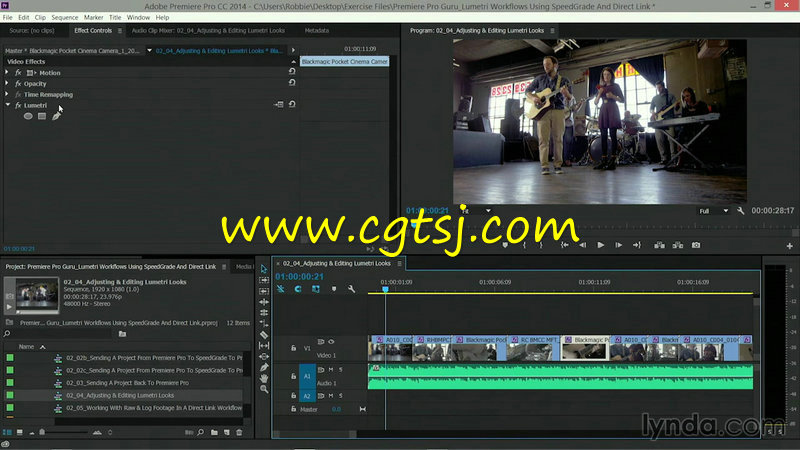Create new bin in Project panel

pos(214,433)
